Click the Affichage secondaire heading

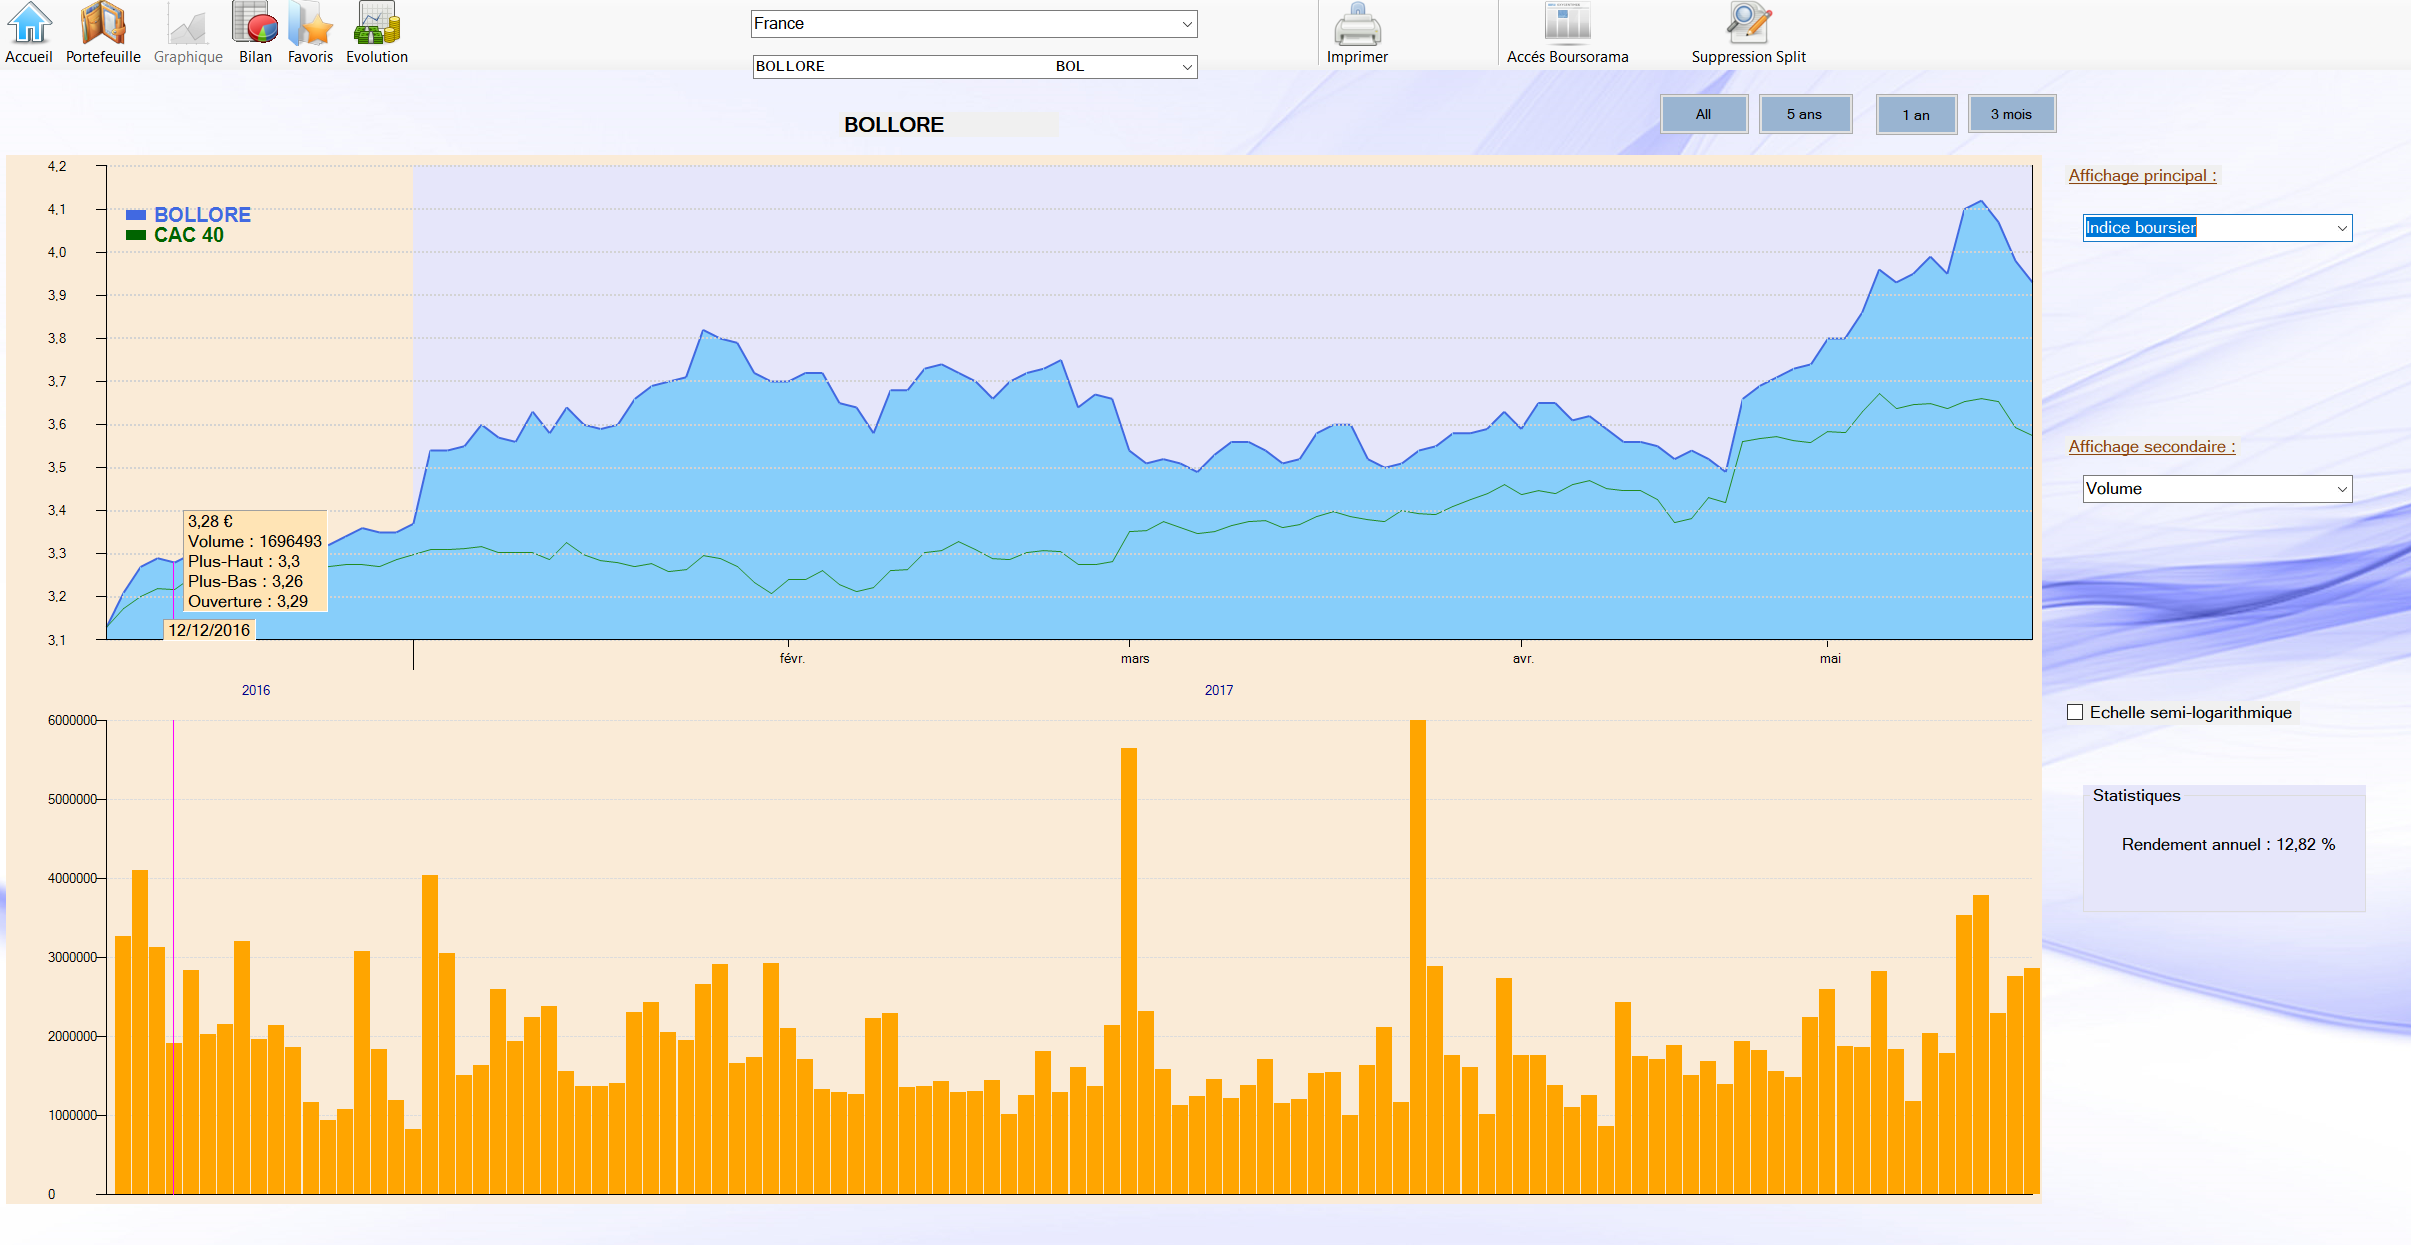click(2151, 447)
